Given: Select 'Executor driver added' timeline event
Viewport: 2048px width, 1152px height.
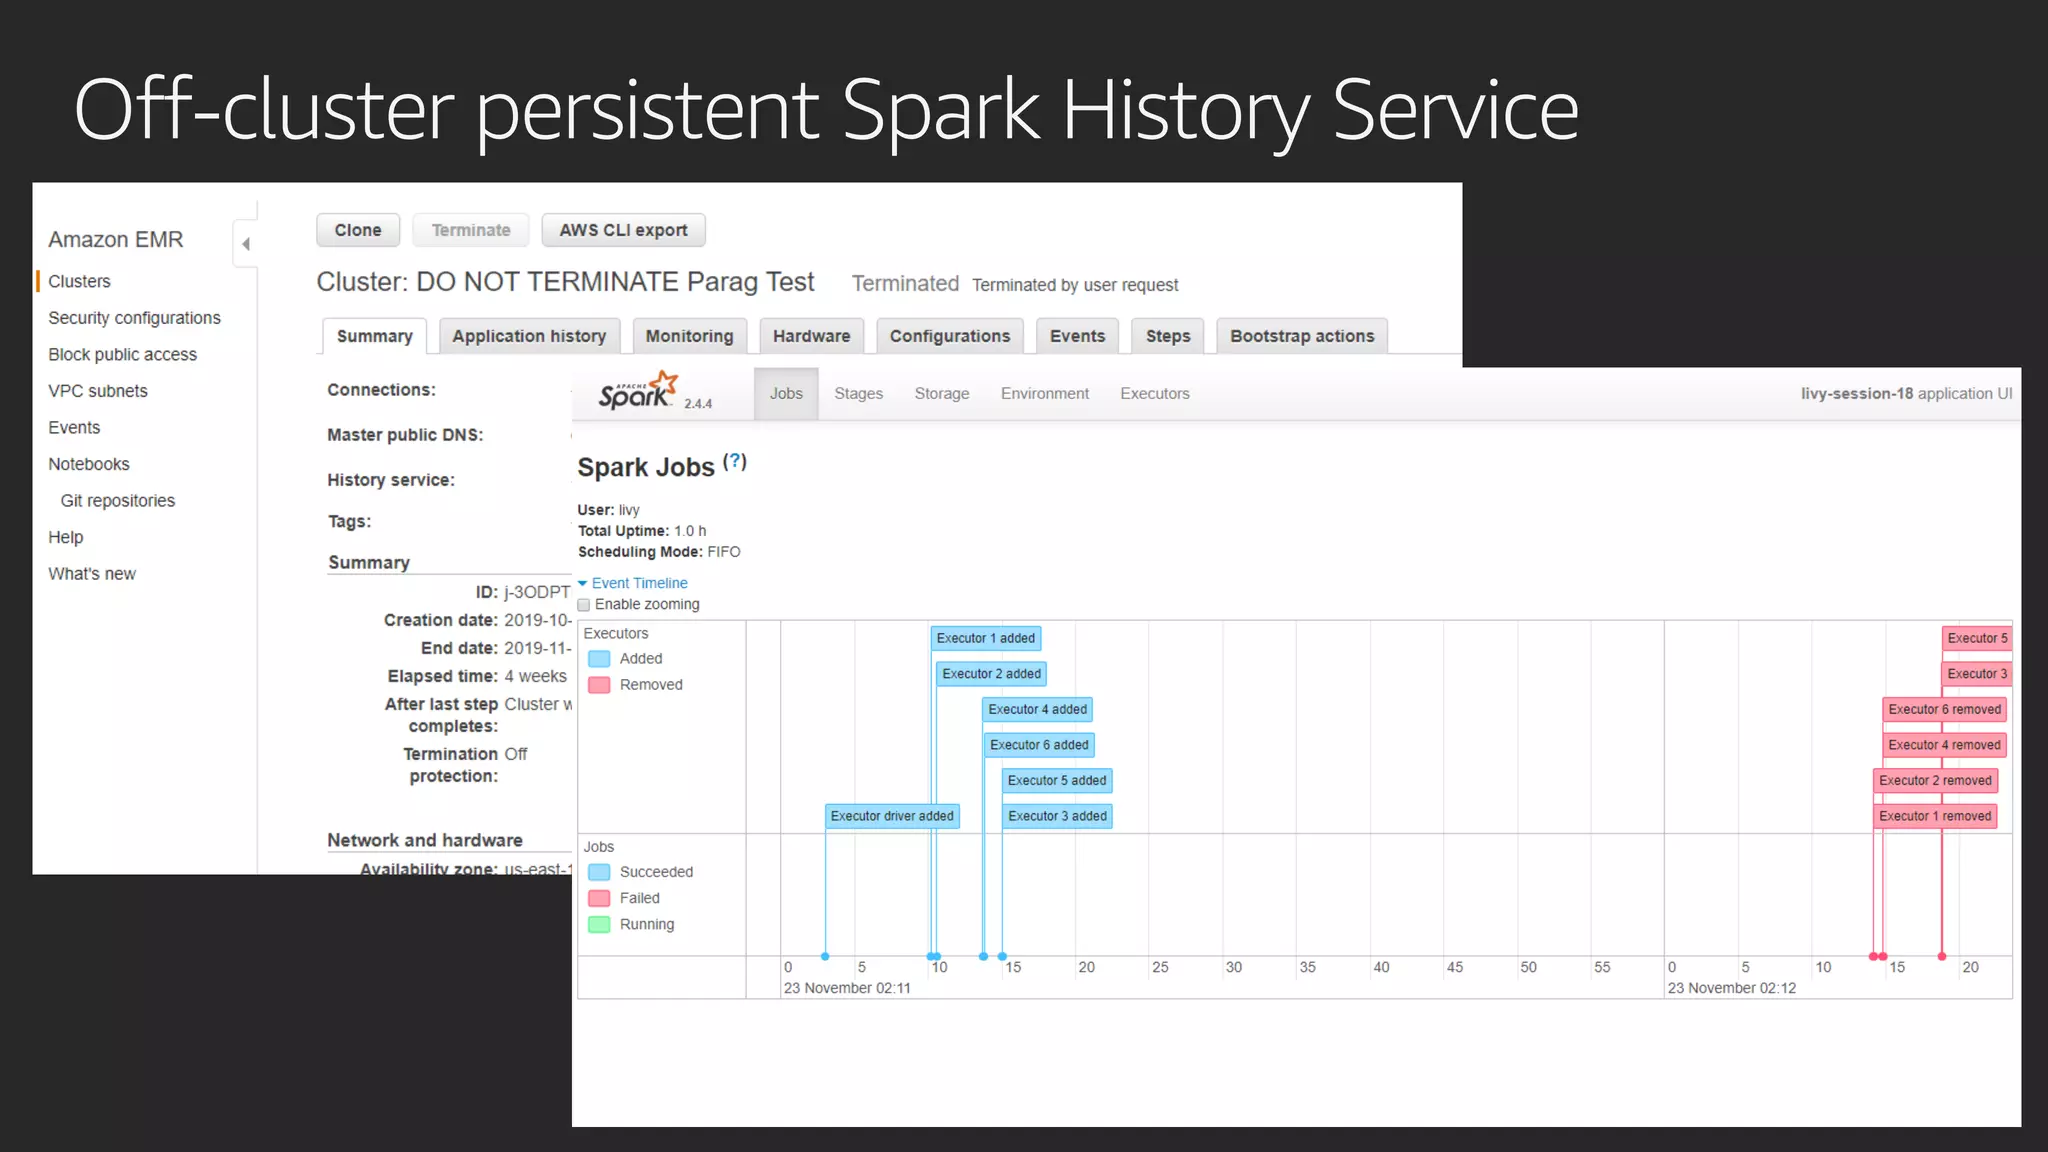Looking at the screenshot, I should (x=892, y=816).
